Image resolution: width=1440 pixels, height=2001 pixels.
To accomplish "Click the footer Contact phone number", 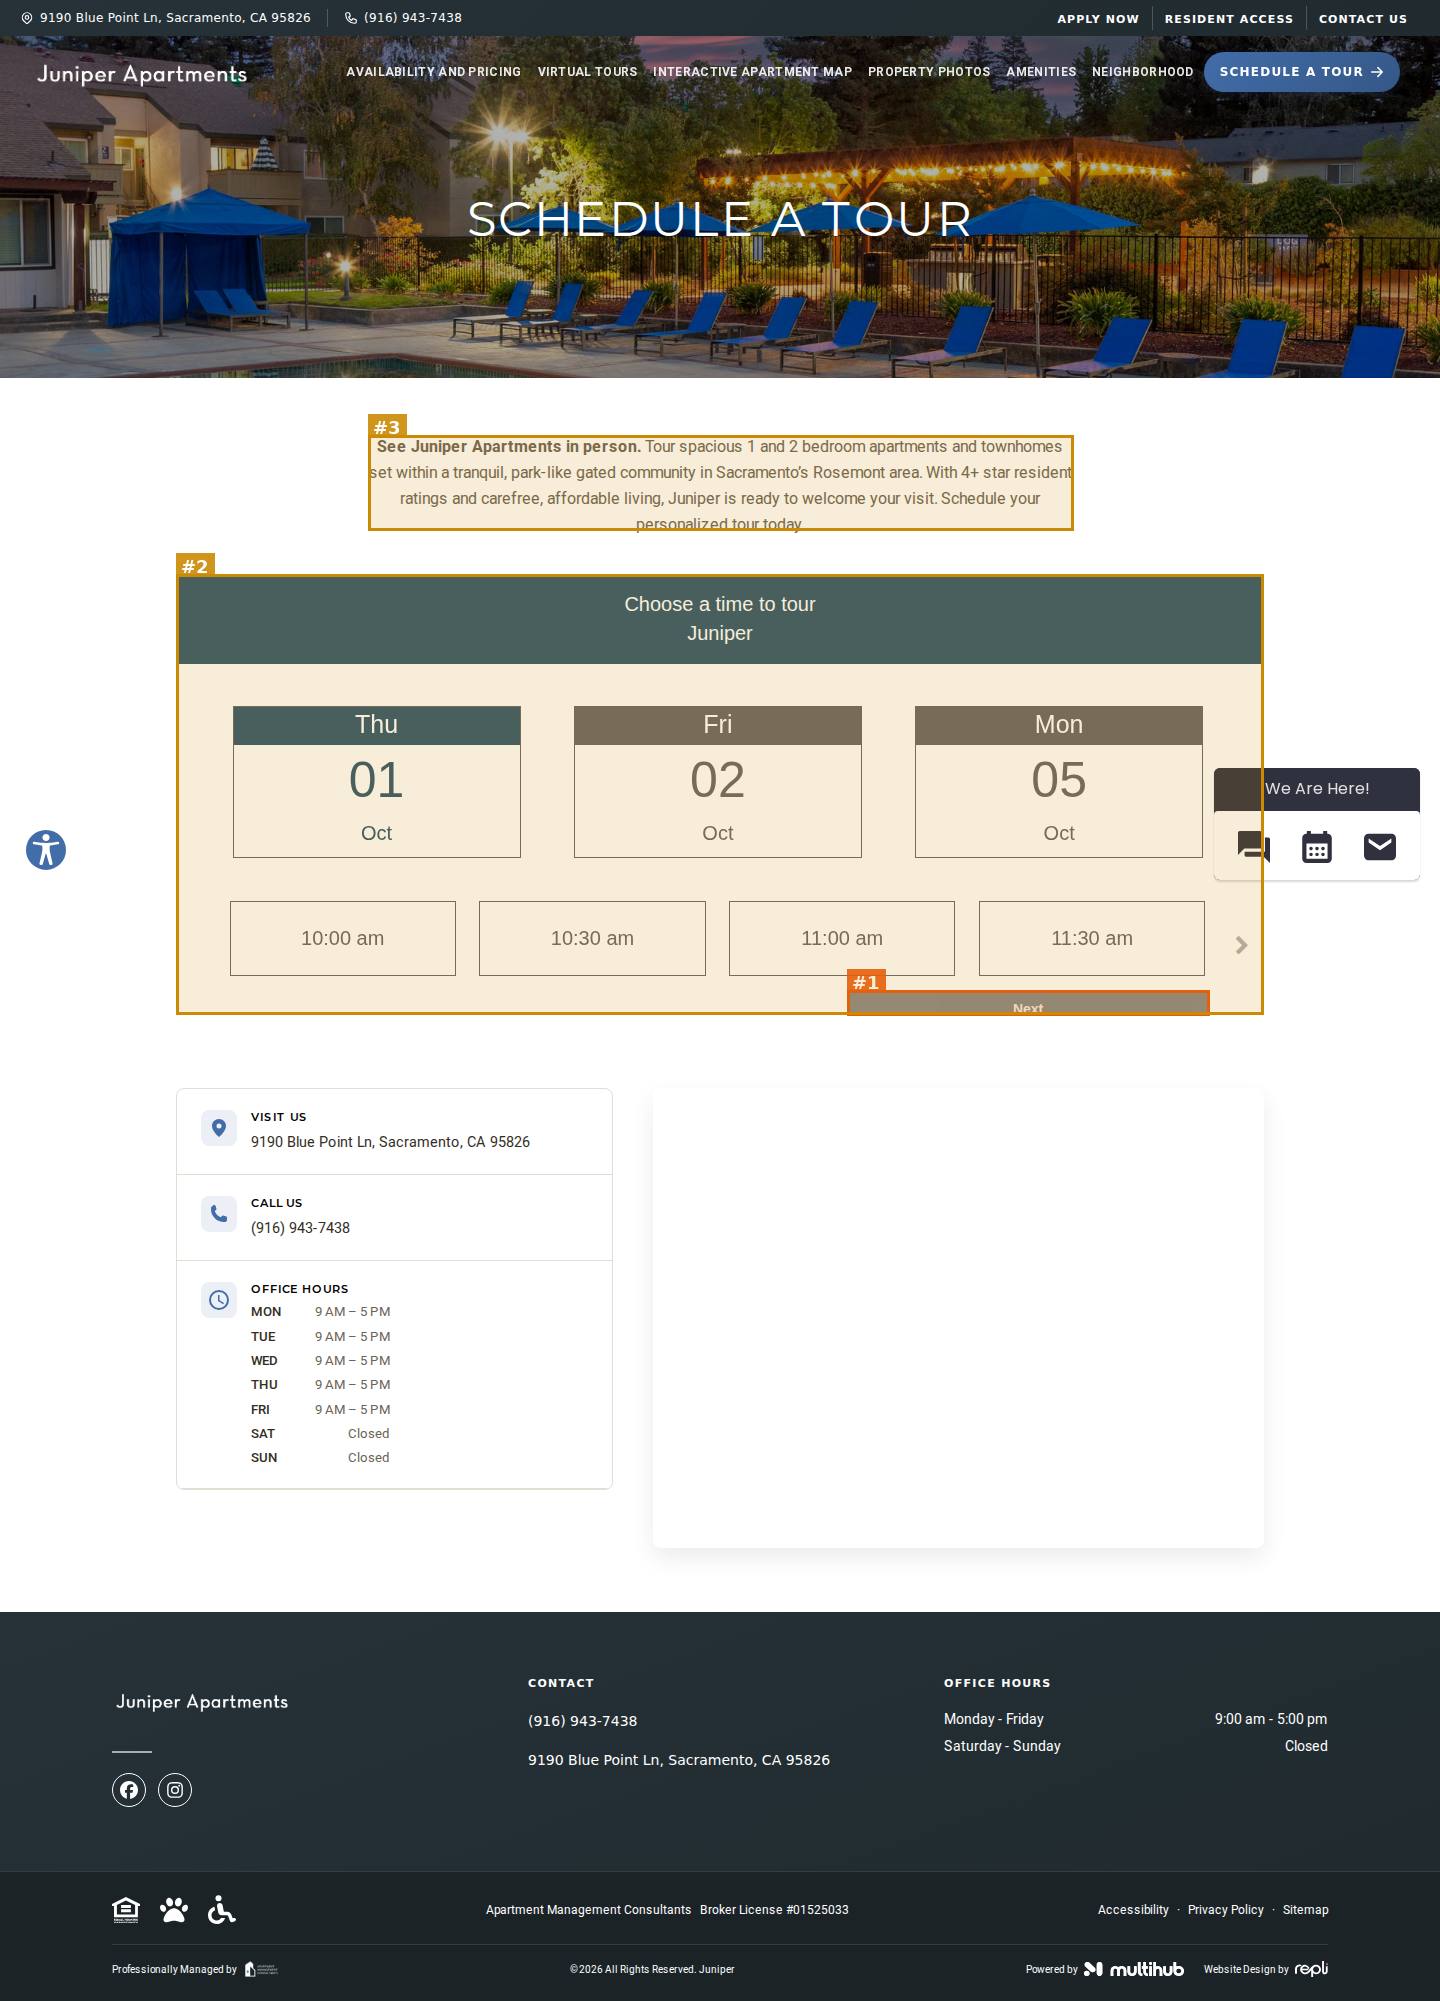I will coord(583,1721).
